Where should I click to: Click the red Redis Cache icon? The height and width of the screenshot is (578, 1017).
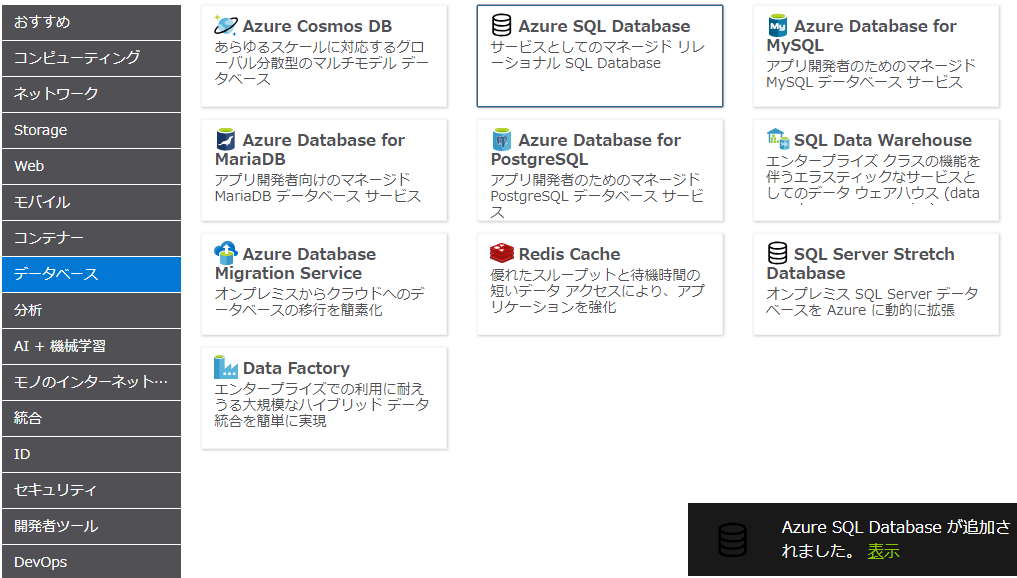[x=502, y=254]
